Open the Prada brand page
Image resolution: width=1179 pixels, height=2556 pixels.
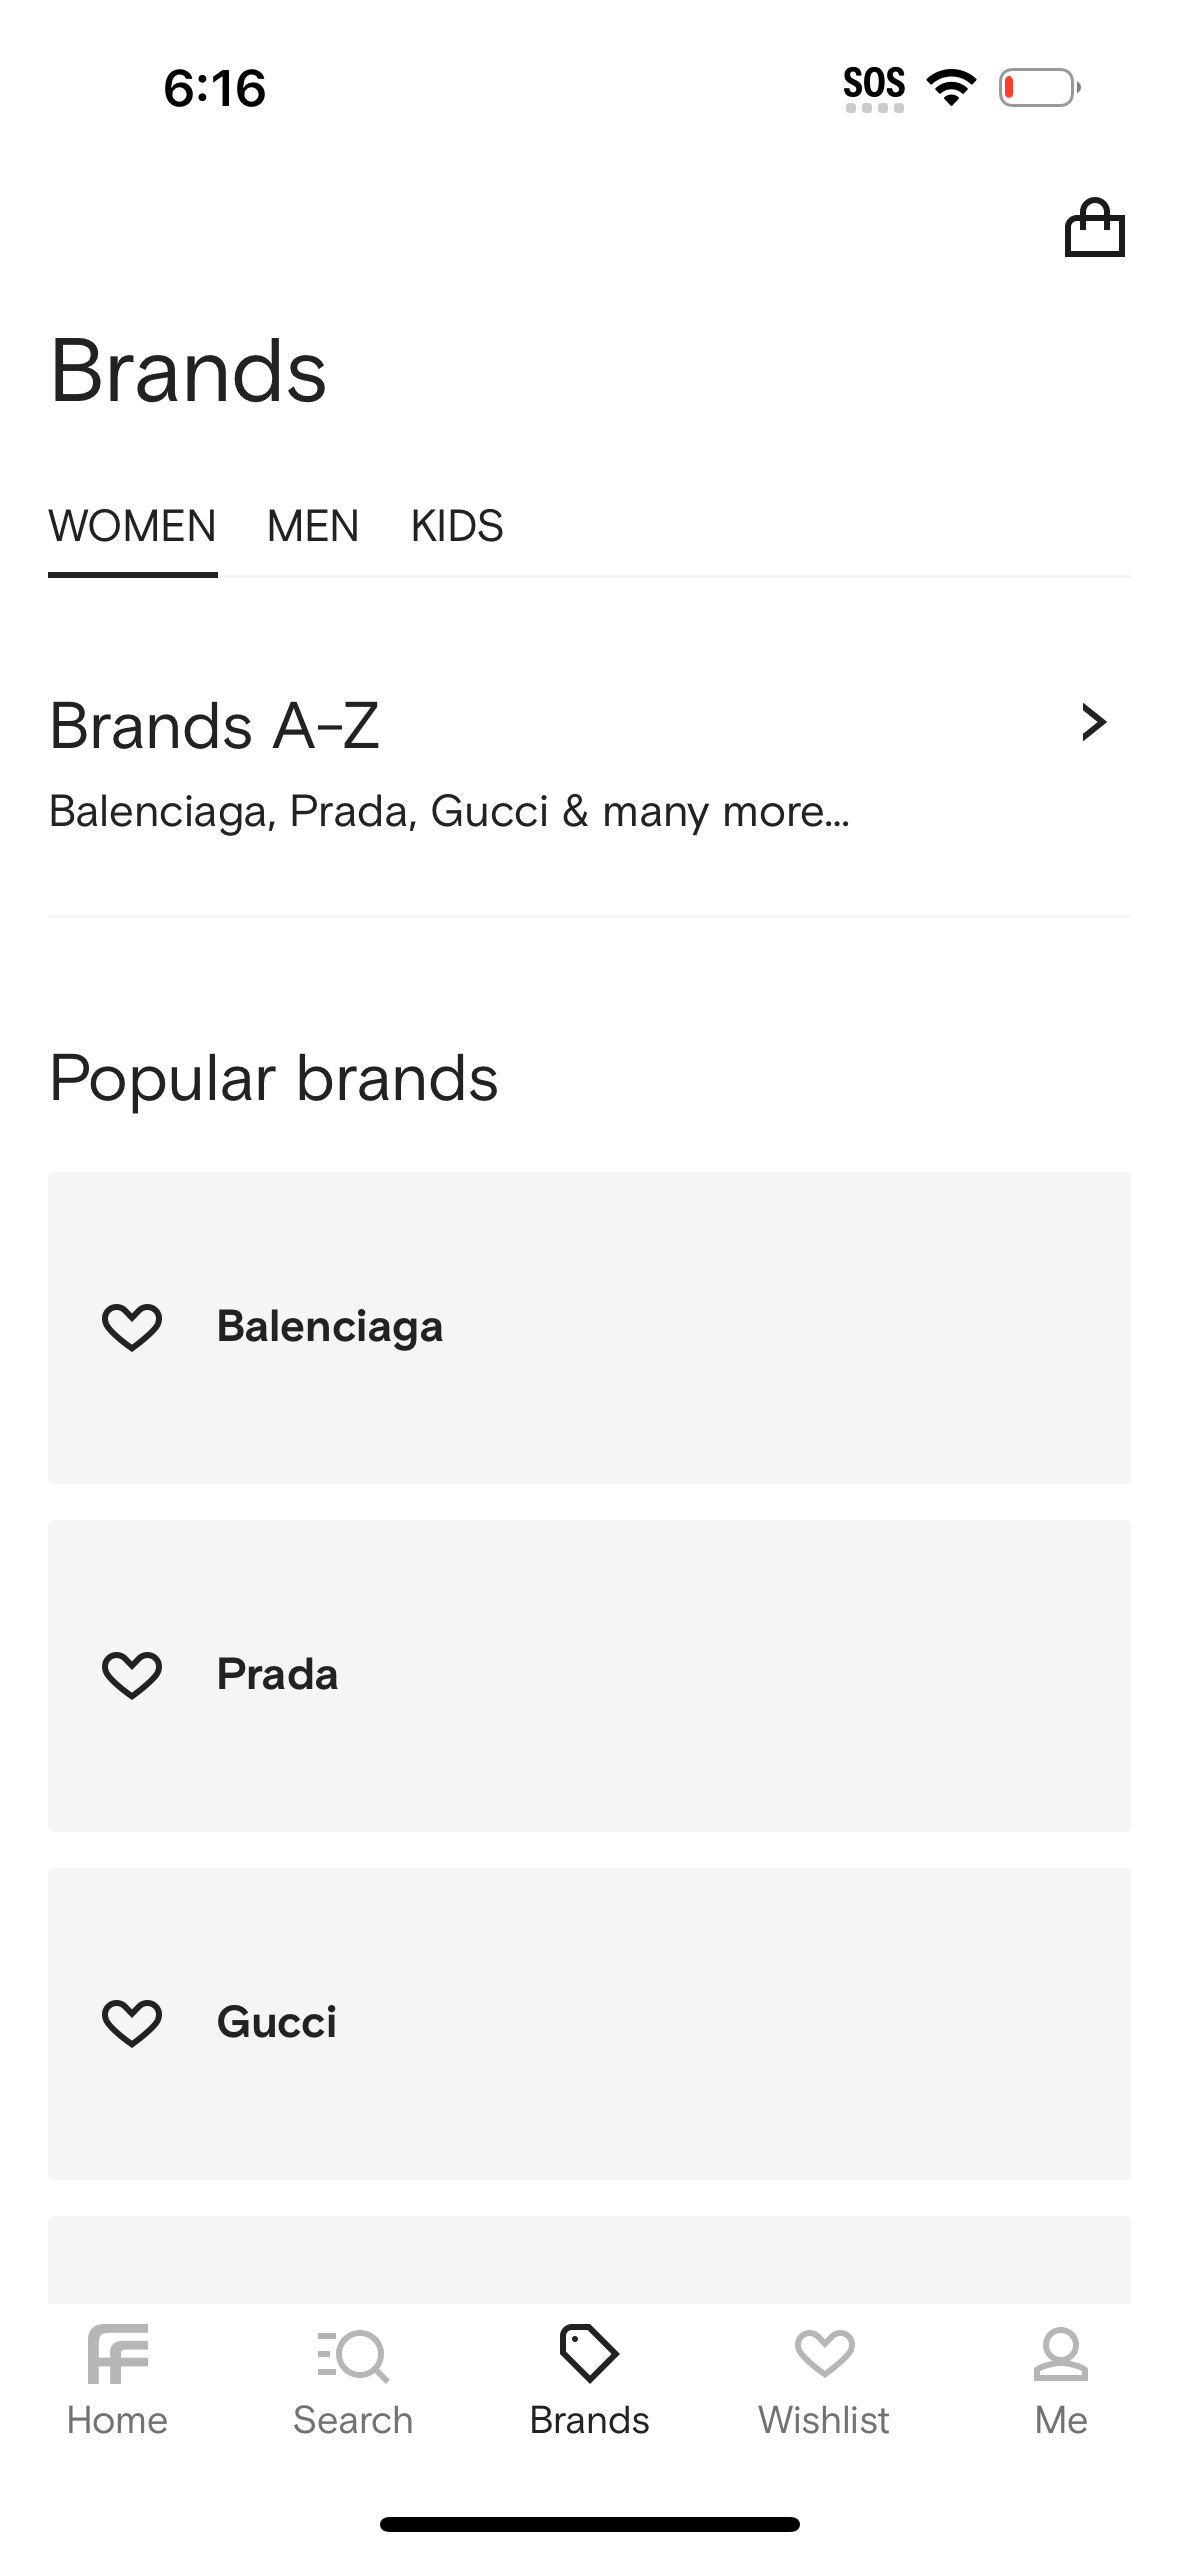coord(589,1674)
